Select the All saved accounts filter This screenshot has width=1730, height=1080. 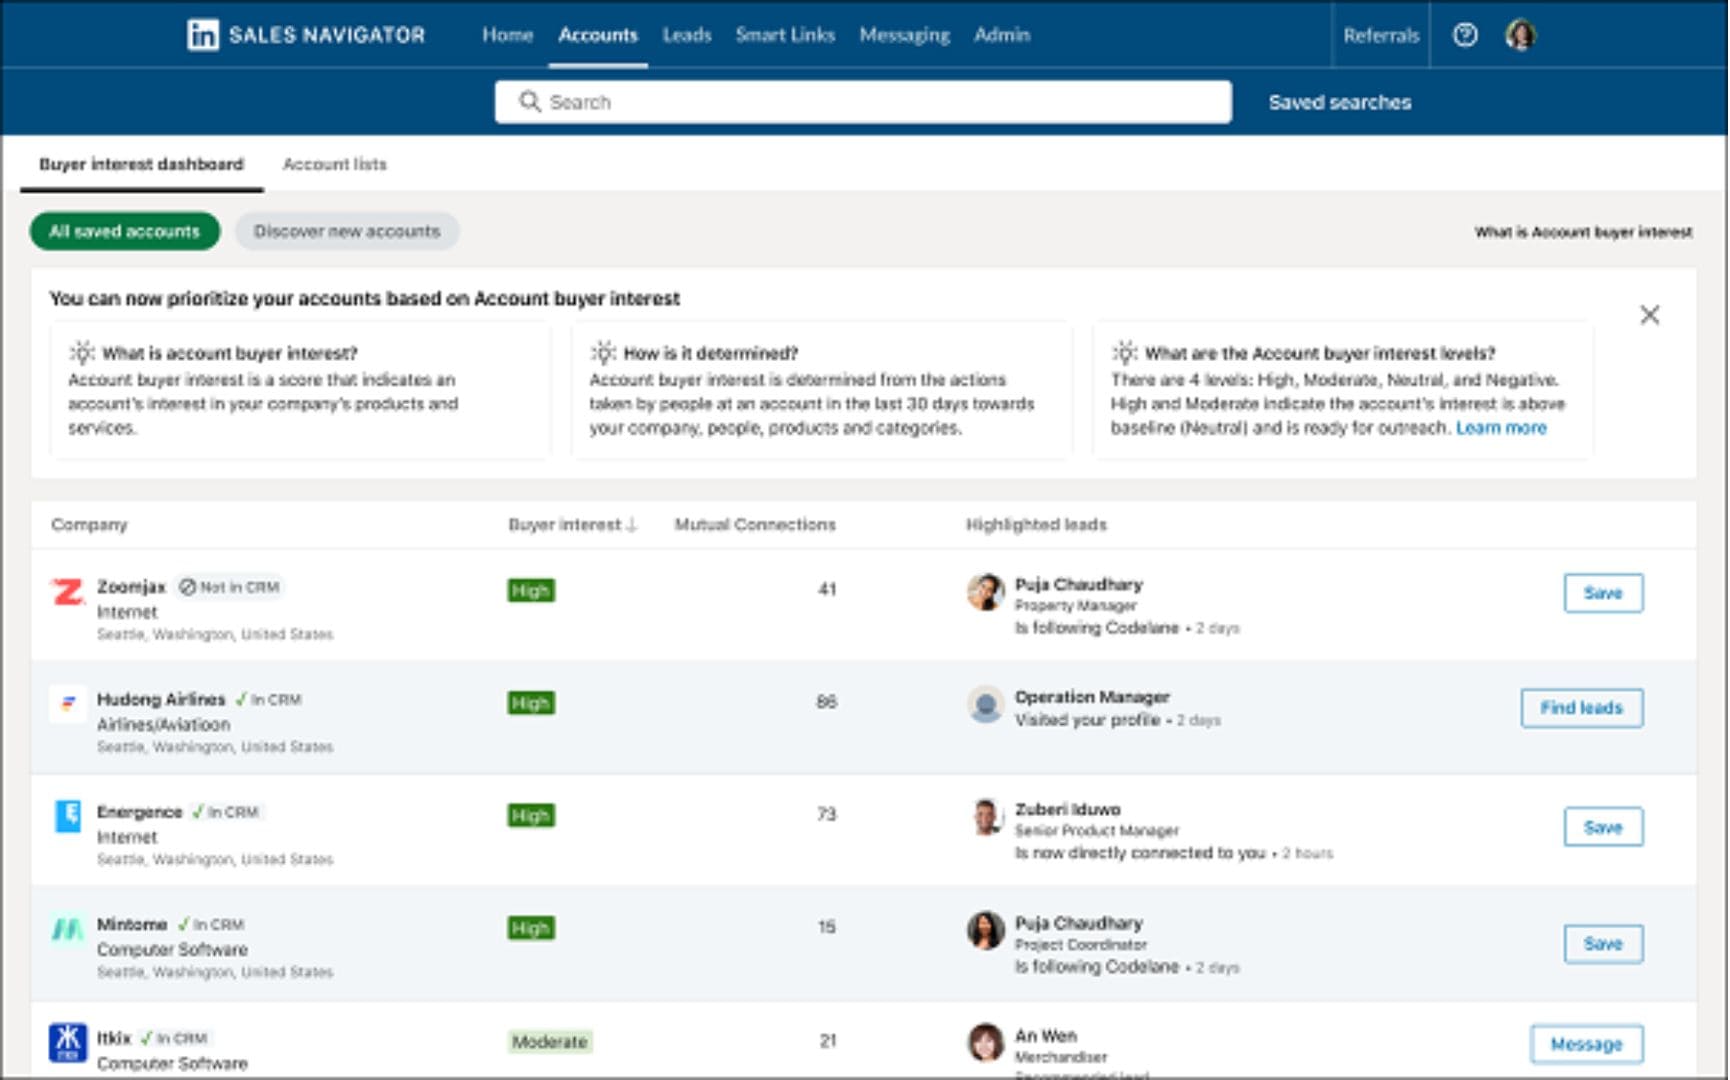[x=125, y=231]
